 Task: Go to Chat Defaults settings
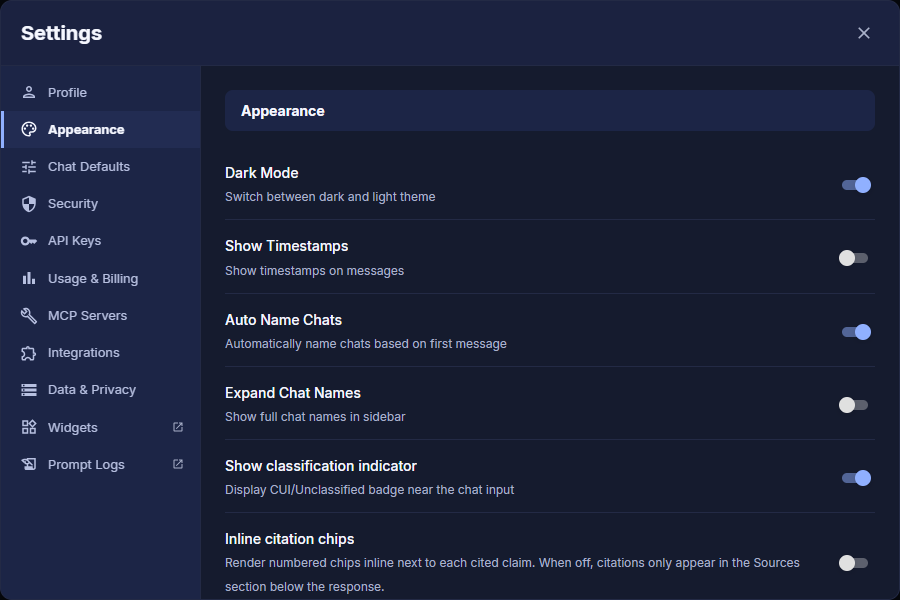point(101,167)
